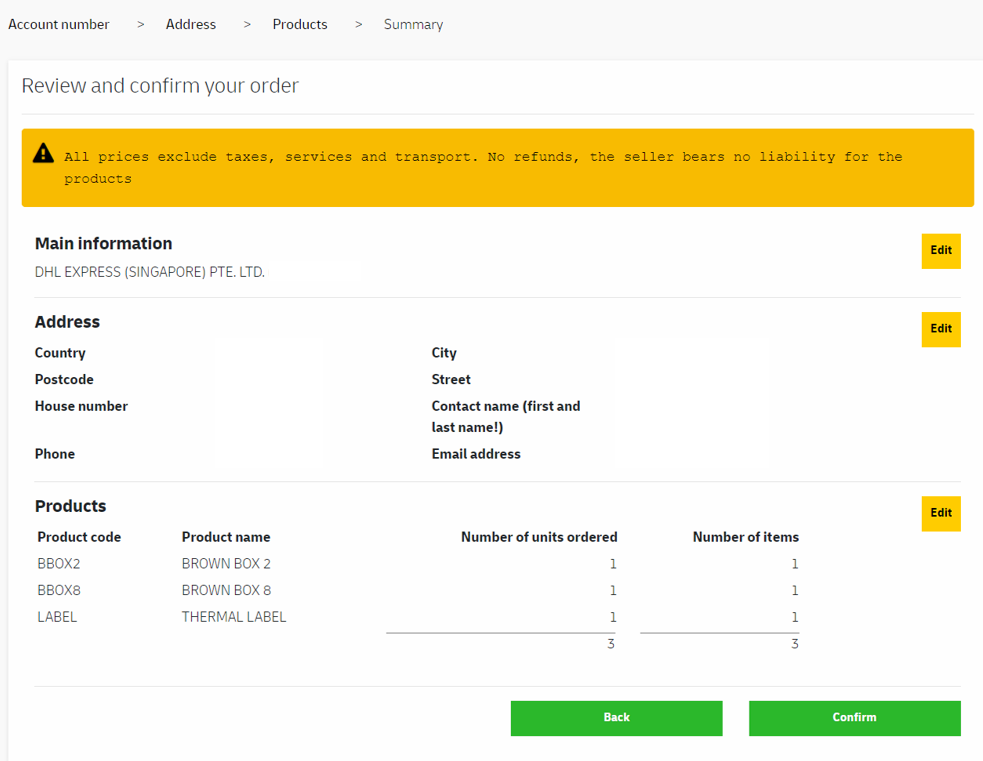Go to Account number breadcrumb step
The height and width of the screenshot is (761, 983).
[x=59, y=24]
